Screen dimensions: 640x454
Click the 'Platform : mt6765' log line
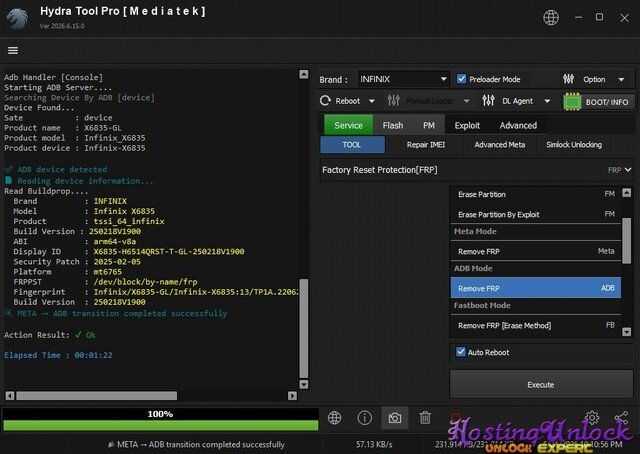pyautogui.click(x=67, y=272)
